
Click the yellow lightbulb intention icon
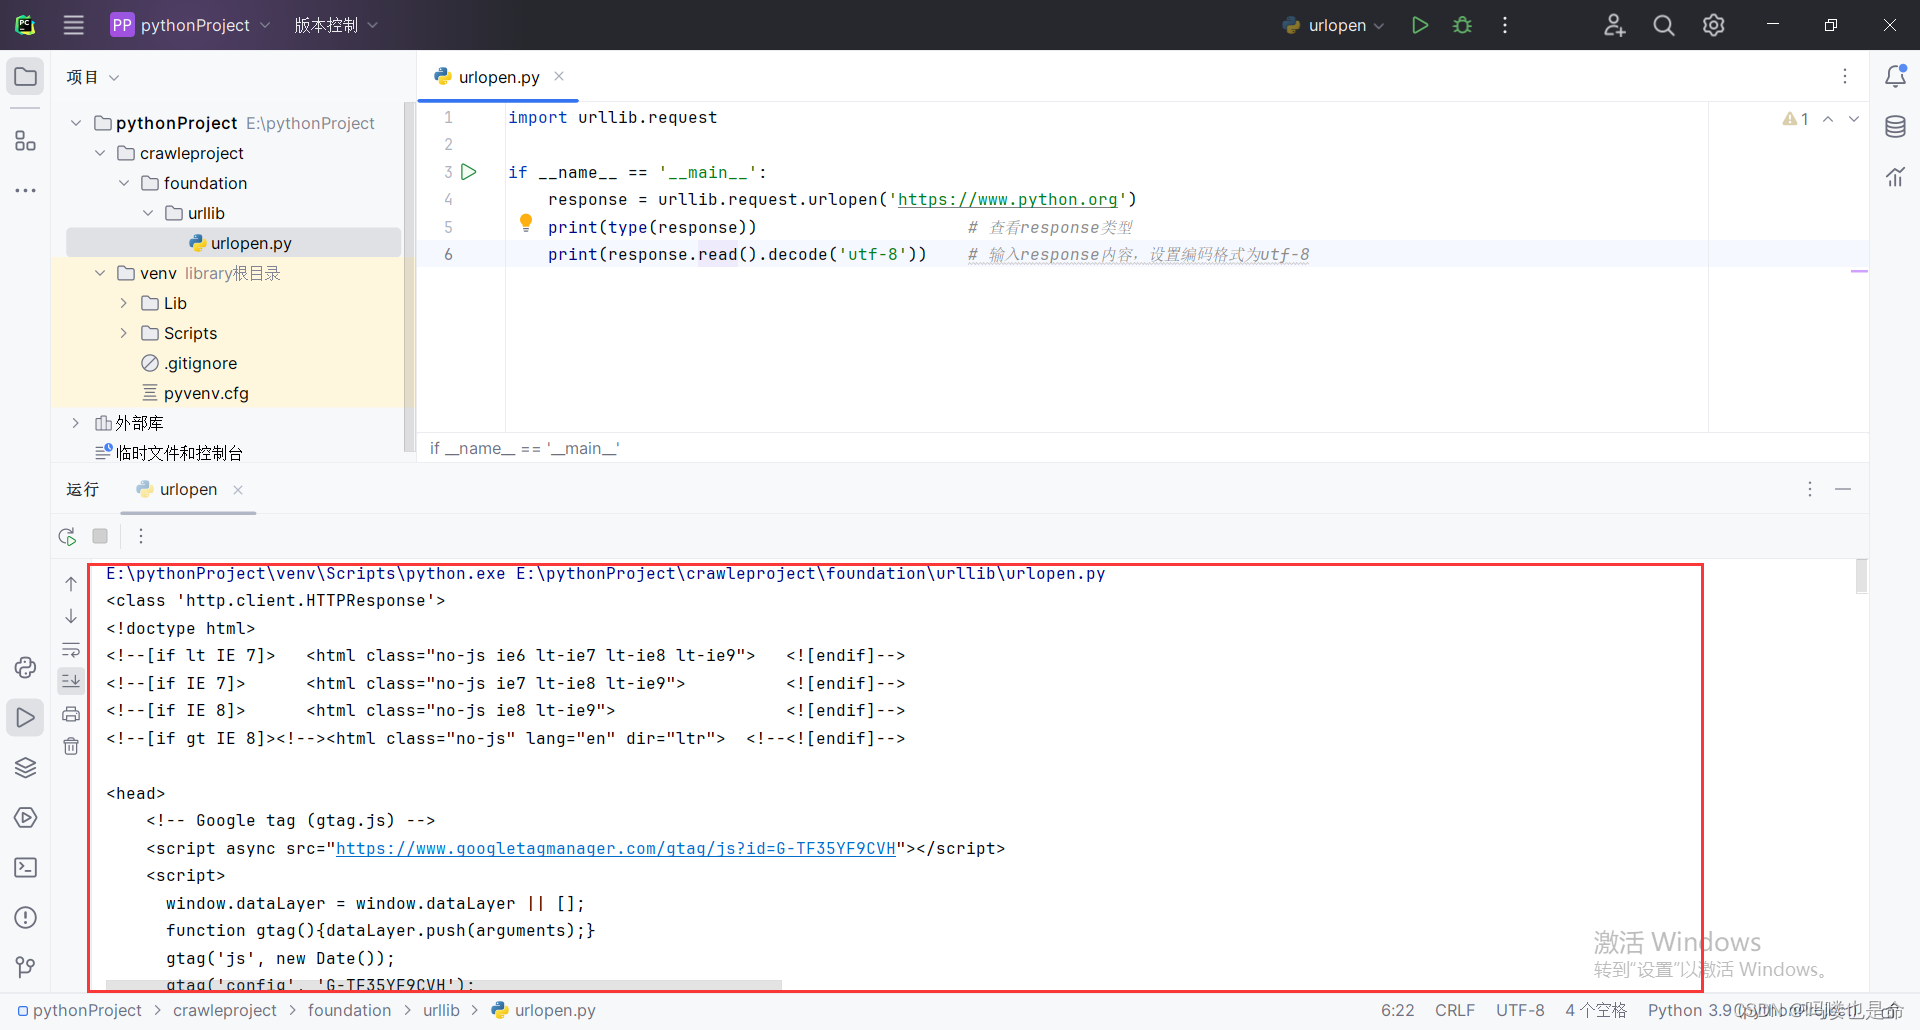tap(526, 223)
